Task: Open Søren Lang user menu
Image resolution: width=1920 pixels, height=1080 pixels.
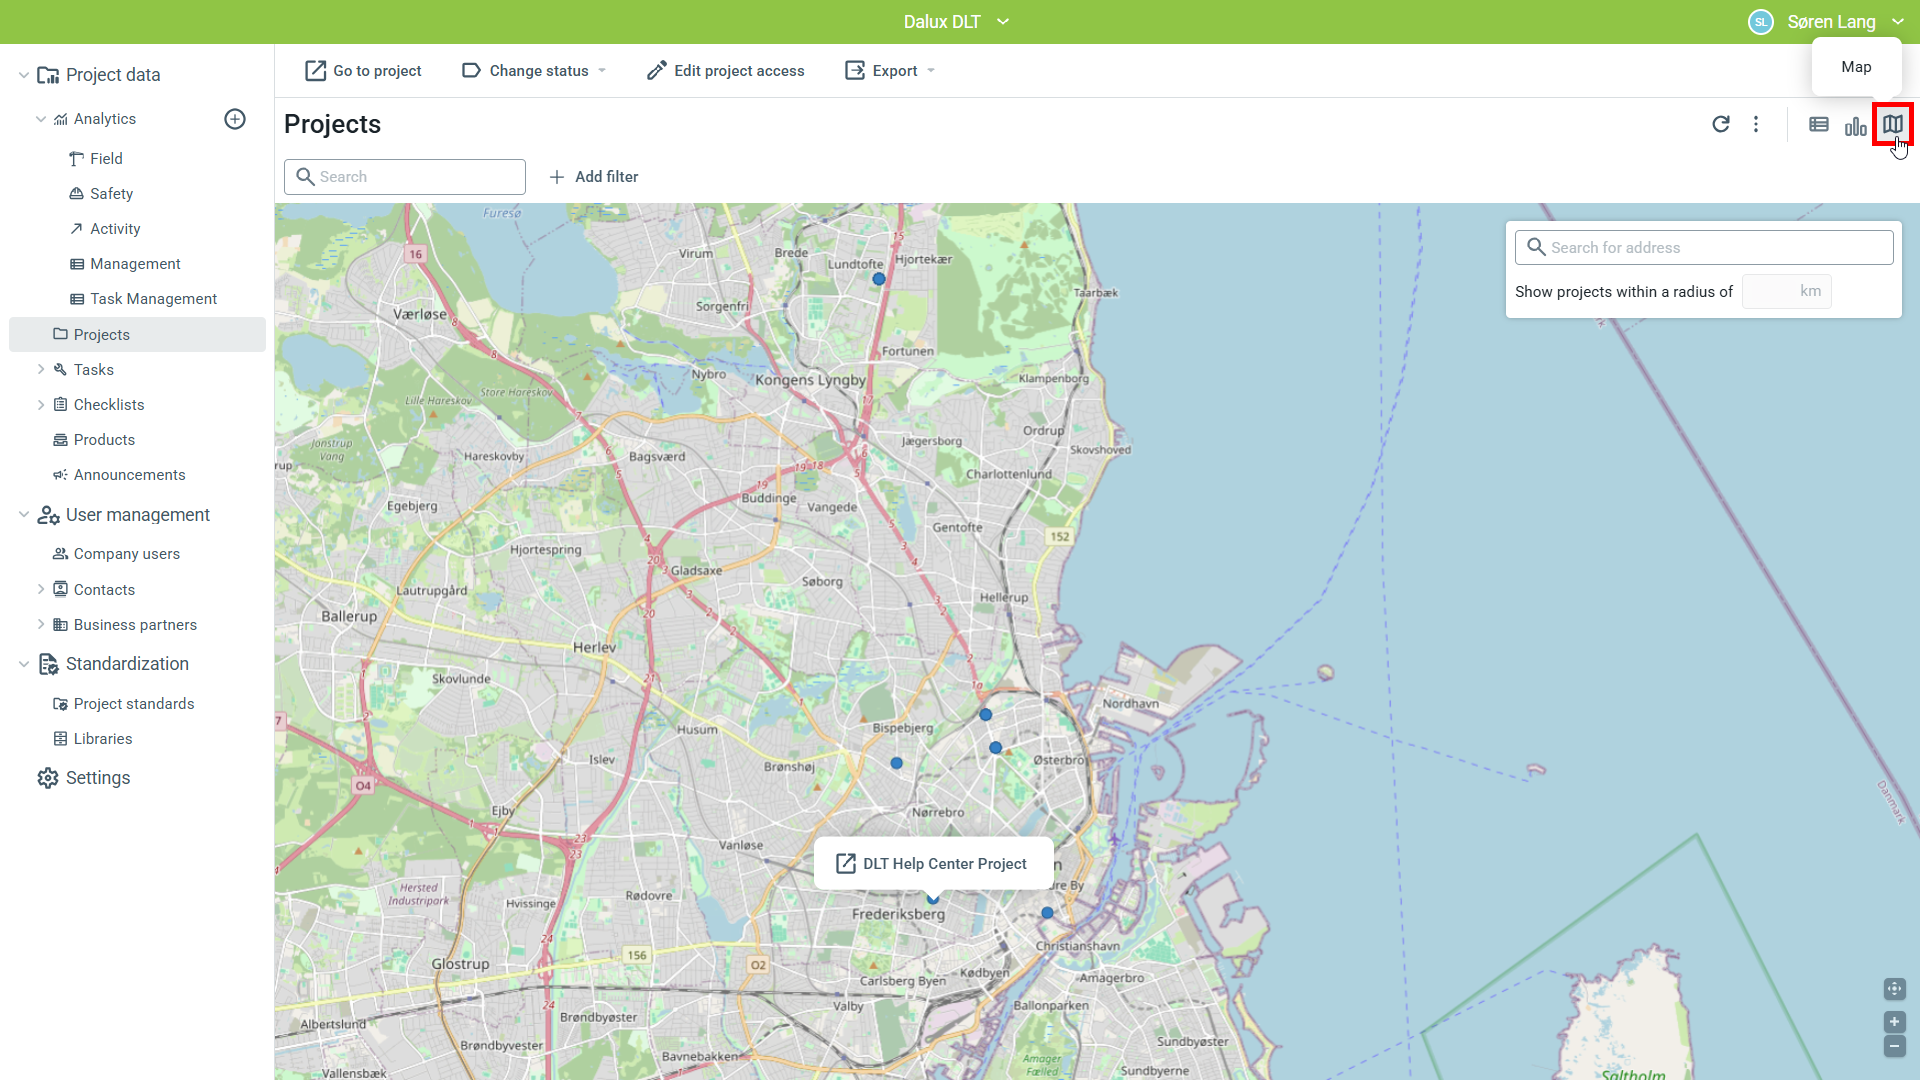Action: 1830,22
